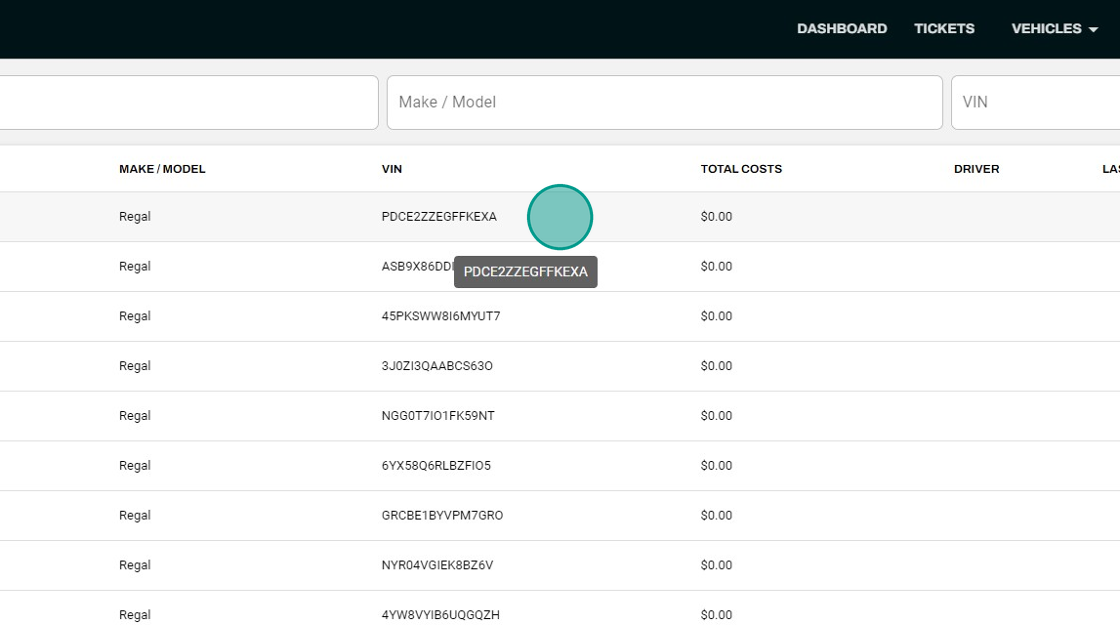Sort by the Driver column header

(976, 169)
